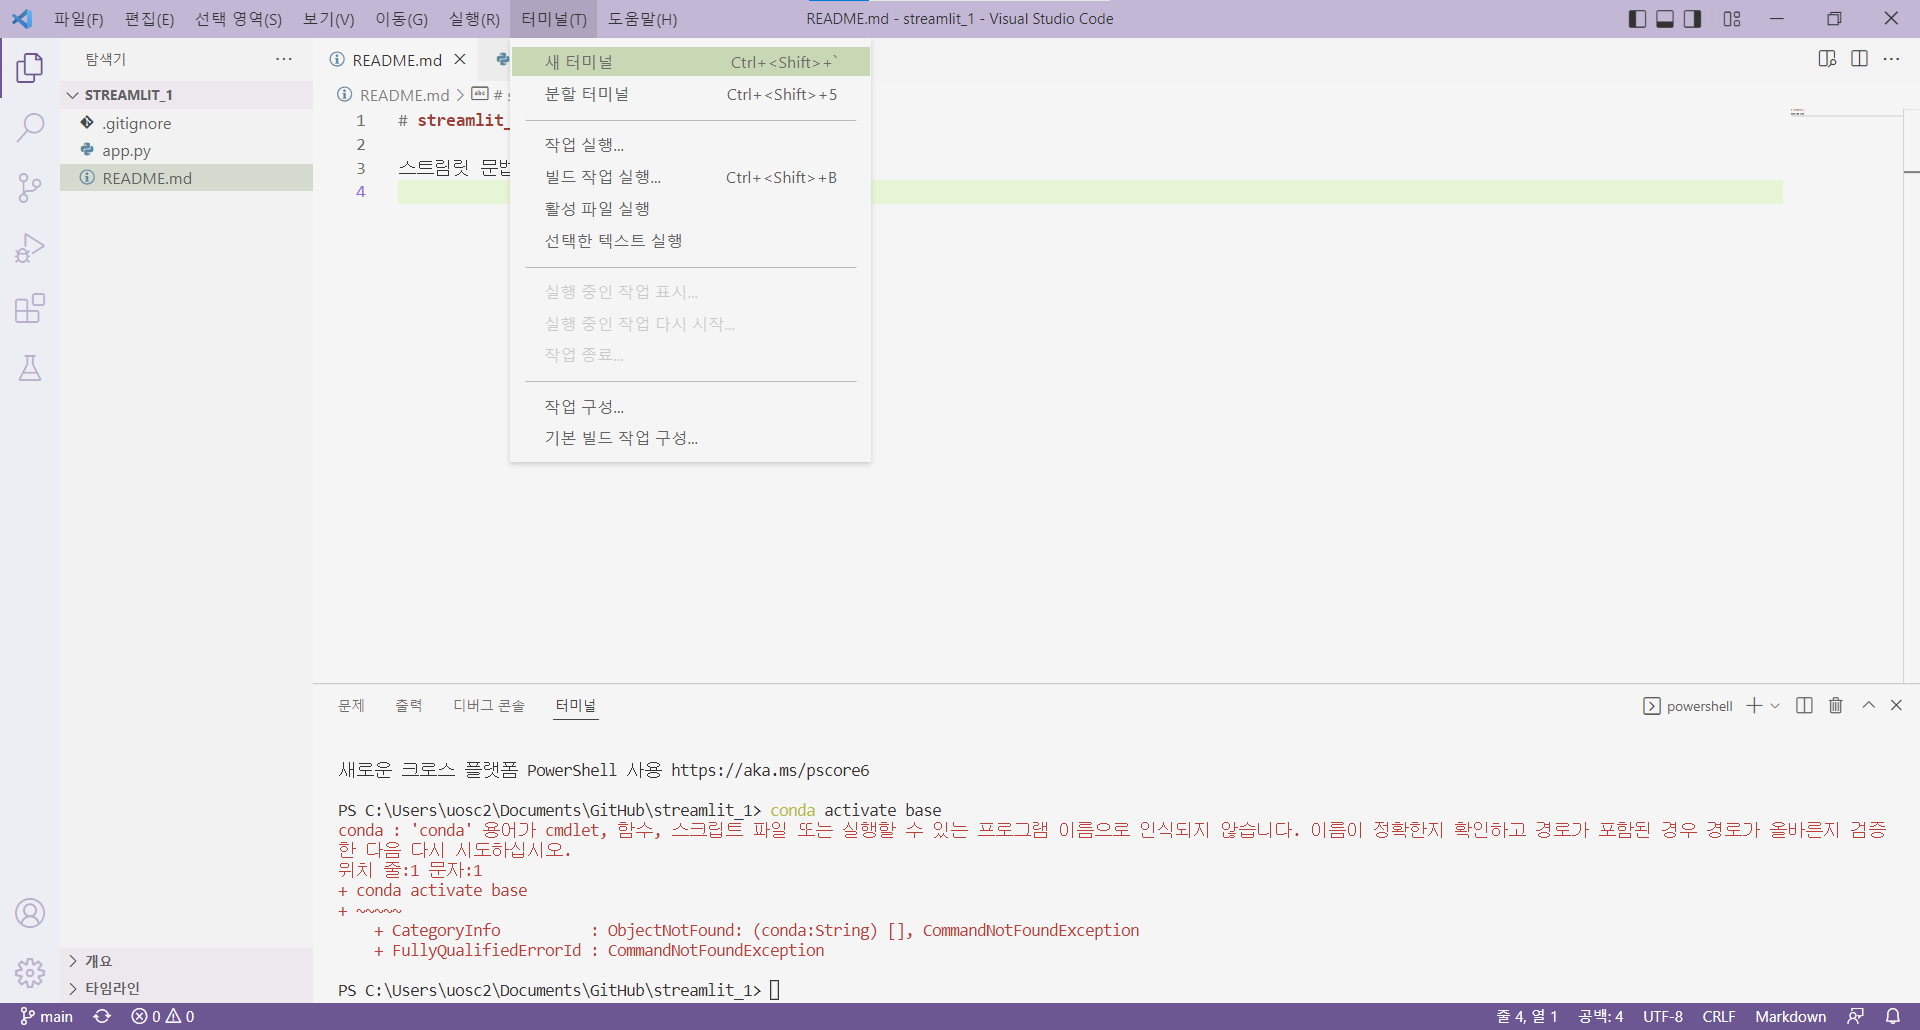Open the Manage gear icon

[30, 972]
